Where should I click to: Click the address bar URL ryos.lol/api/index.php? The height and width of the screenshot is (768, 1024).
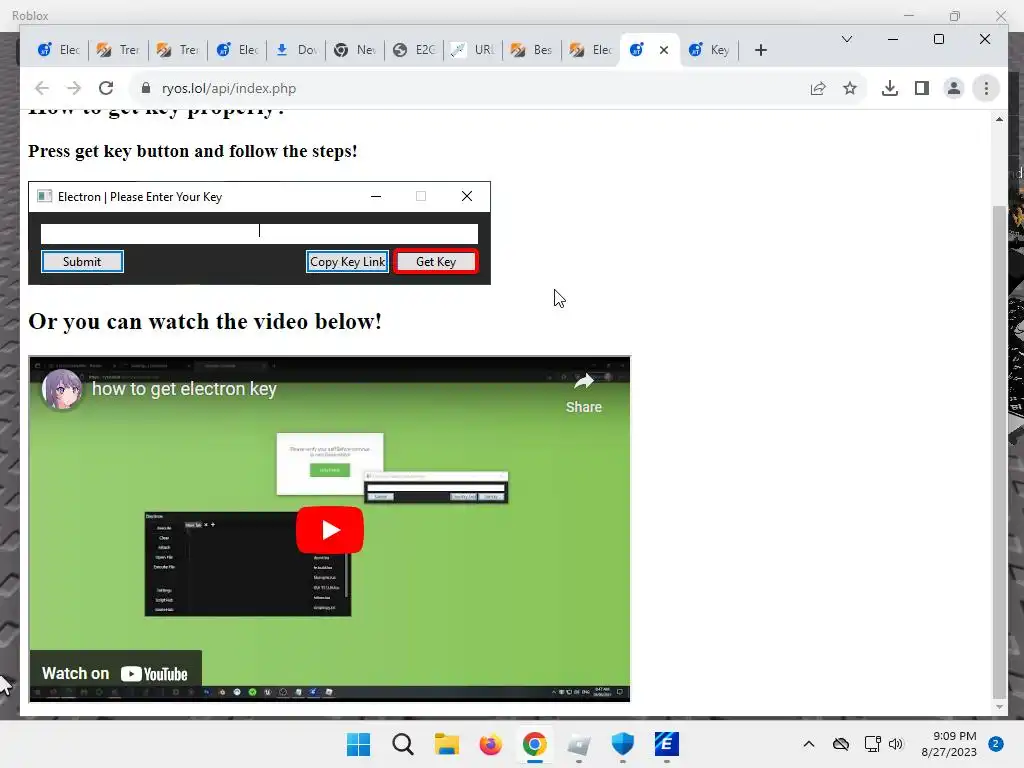[229, 88]
